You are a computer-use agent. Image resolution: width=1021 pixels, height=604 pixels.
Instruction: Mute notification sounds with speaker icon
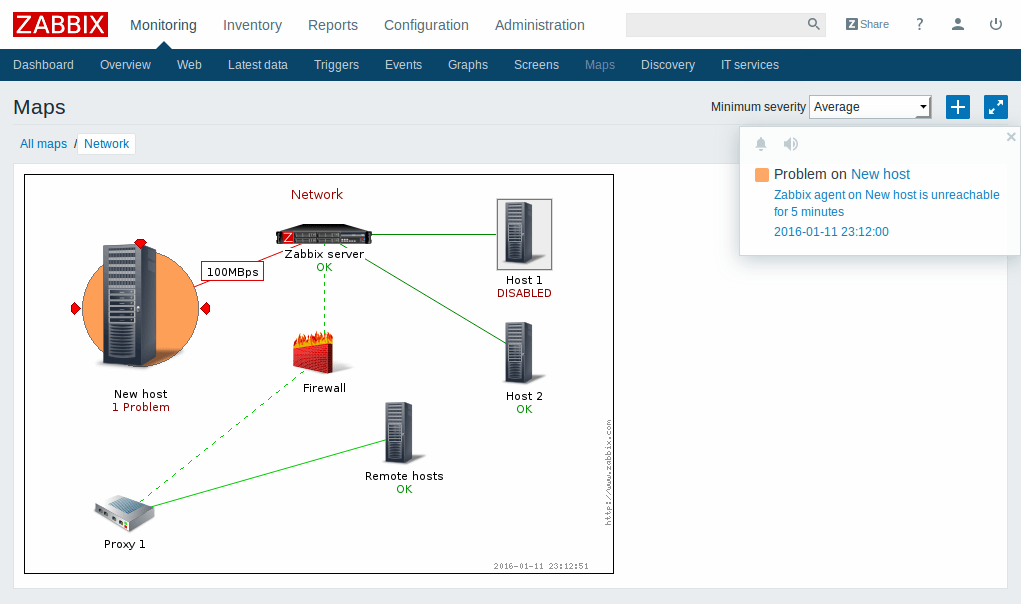(x=790, y=144)
